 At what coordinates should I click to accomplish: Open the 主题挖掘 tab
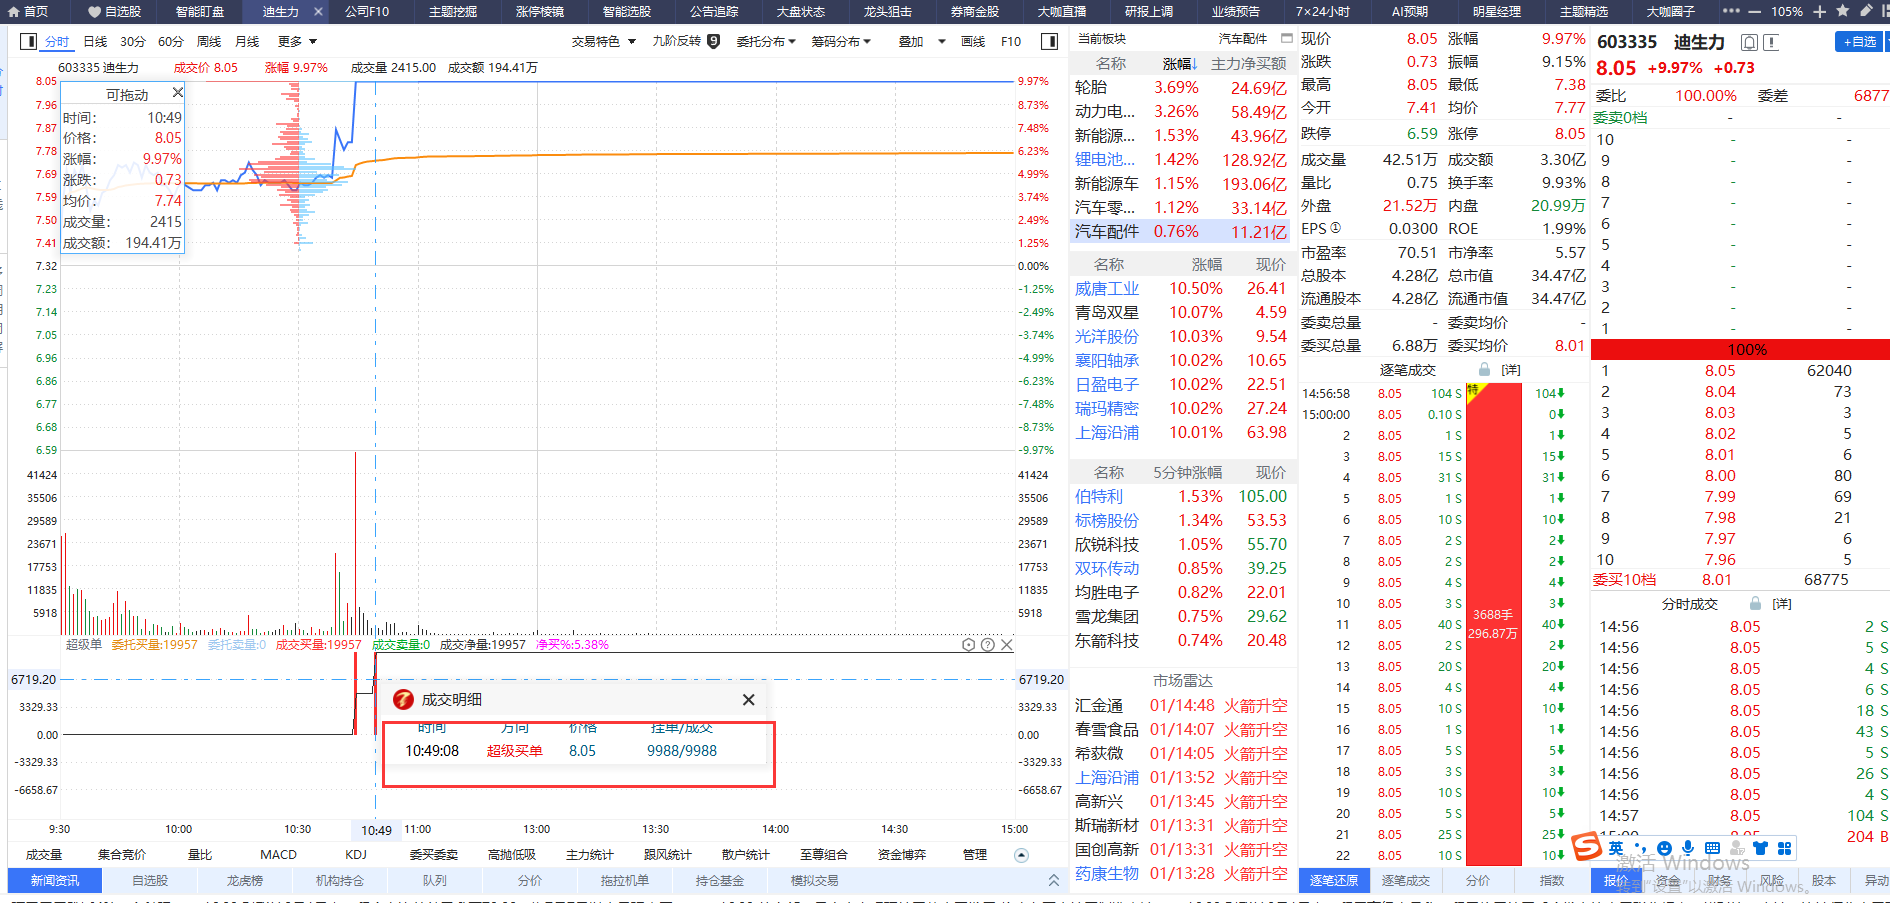(x=453, y=12)
